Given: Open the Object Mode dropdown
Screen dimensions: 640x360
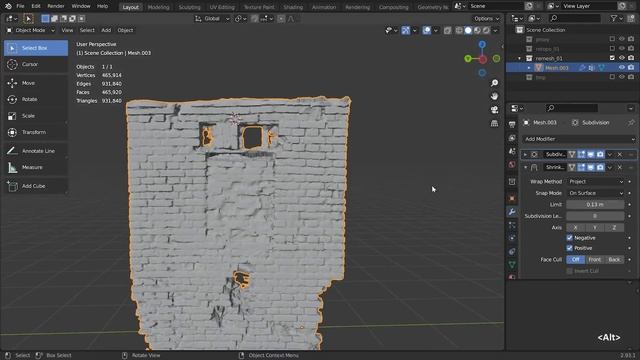Looking at the screenshot, I should pyautogui.click(x=30, y=30).
